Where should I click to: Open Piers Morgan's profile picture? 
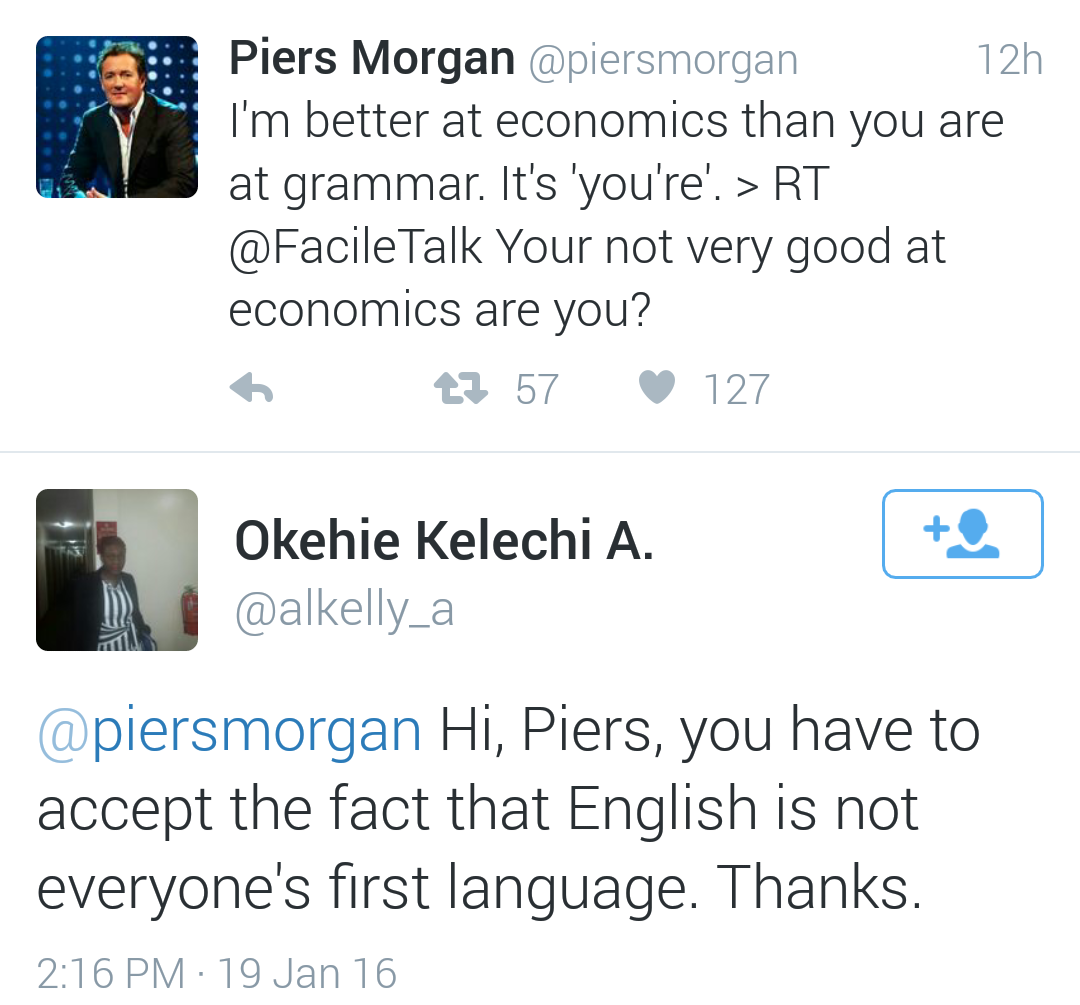click(x=116, y=116)
